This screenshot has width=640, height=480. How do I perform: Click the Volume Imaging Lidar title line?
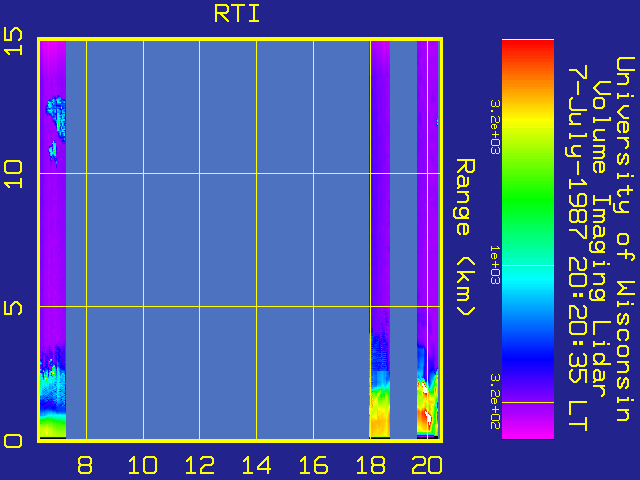pos(602,239)
